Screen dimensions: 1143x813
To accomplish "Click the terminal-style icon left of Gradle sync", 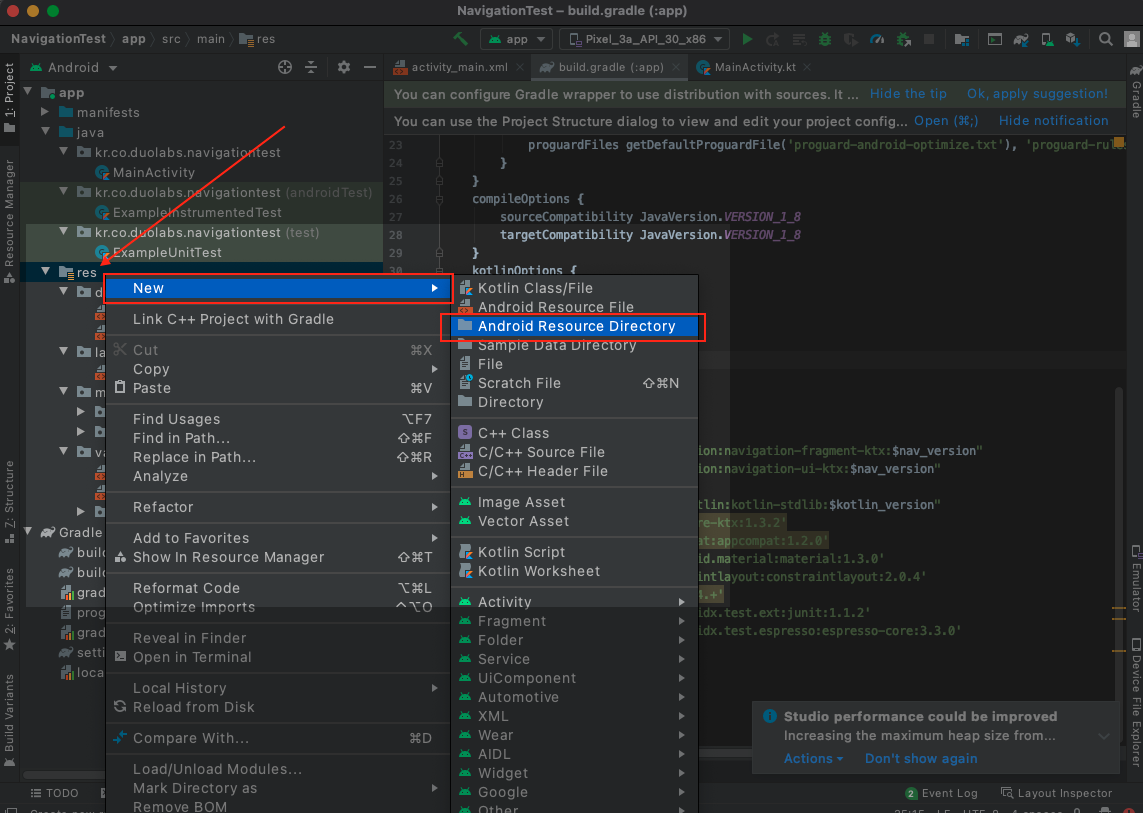I will tap(994, 39).
